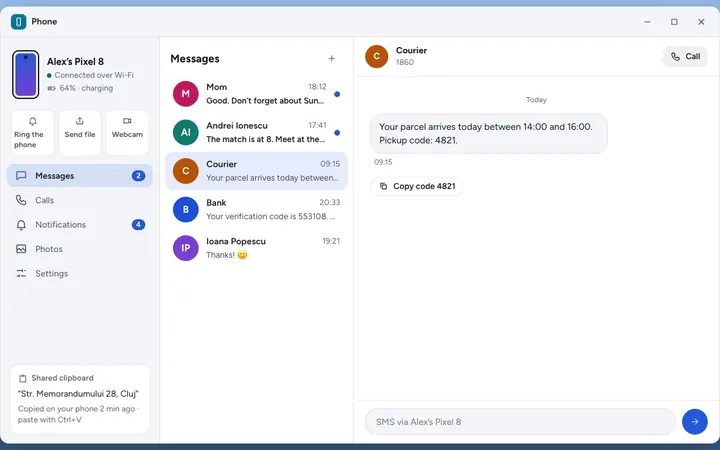This screenshot has width=720, height=450.
Task: Open the Andrei Ionescu conversation
Action: click(256, 133)
